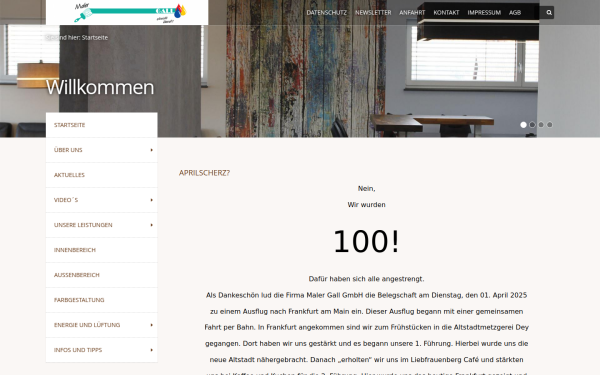Expand the Energie und Lüftung submenu arrow
This screenshot has height=375, width=600.
click(152, 325)
